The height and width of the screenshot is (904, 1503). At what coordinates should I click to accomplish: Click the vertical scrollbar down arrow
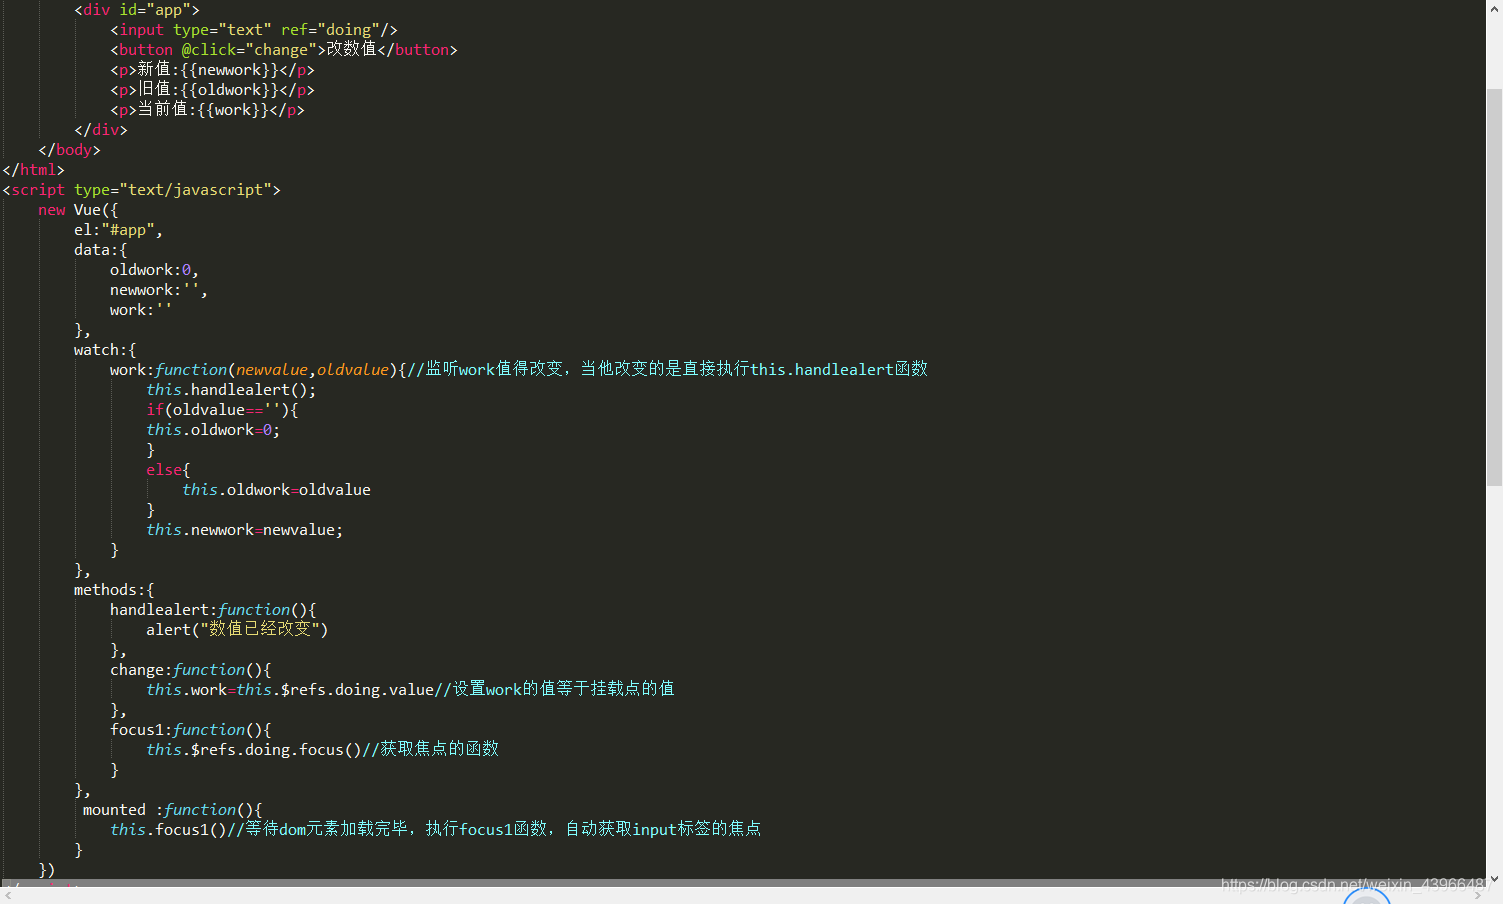click(1494, 879)
